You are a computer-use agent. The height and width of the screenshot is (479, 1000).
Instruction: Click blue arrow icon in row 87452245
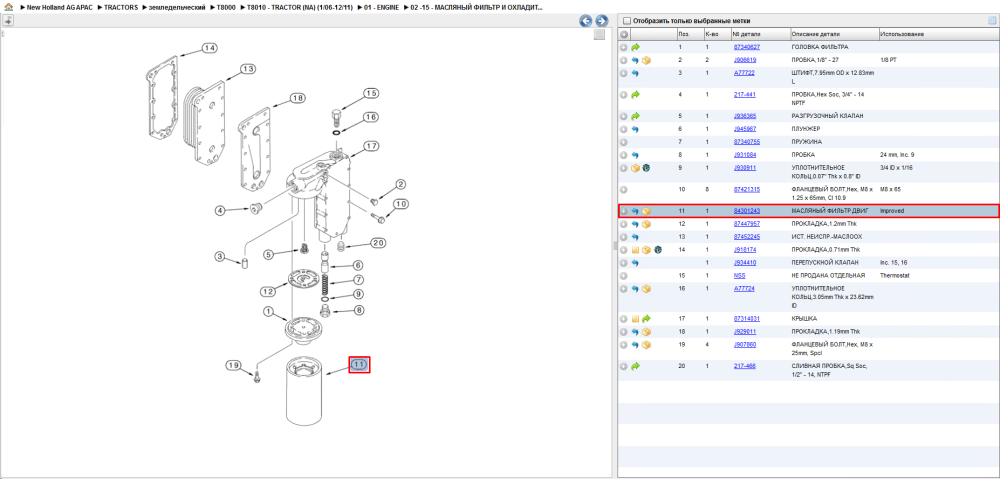pyautogui.click(x=635, y=237)
